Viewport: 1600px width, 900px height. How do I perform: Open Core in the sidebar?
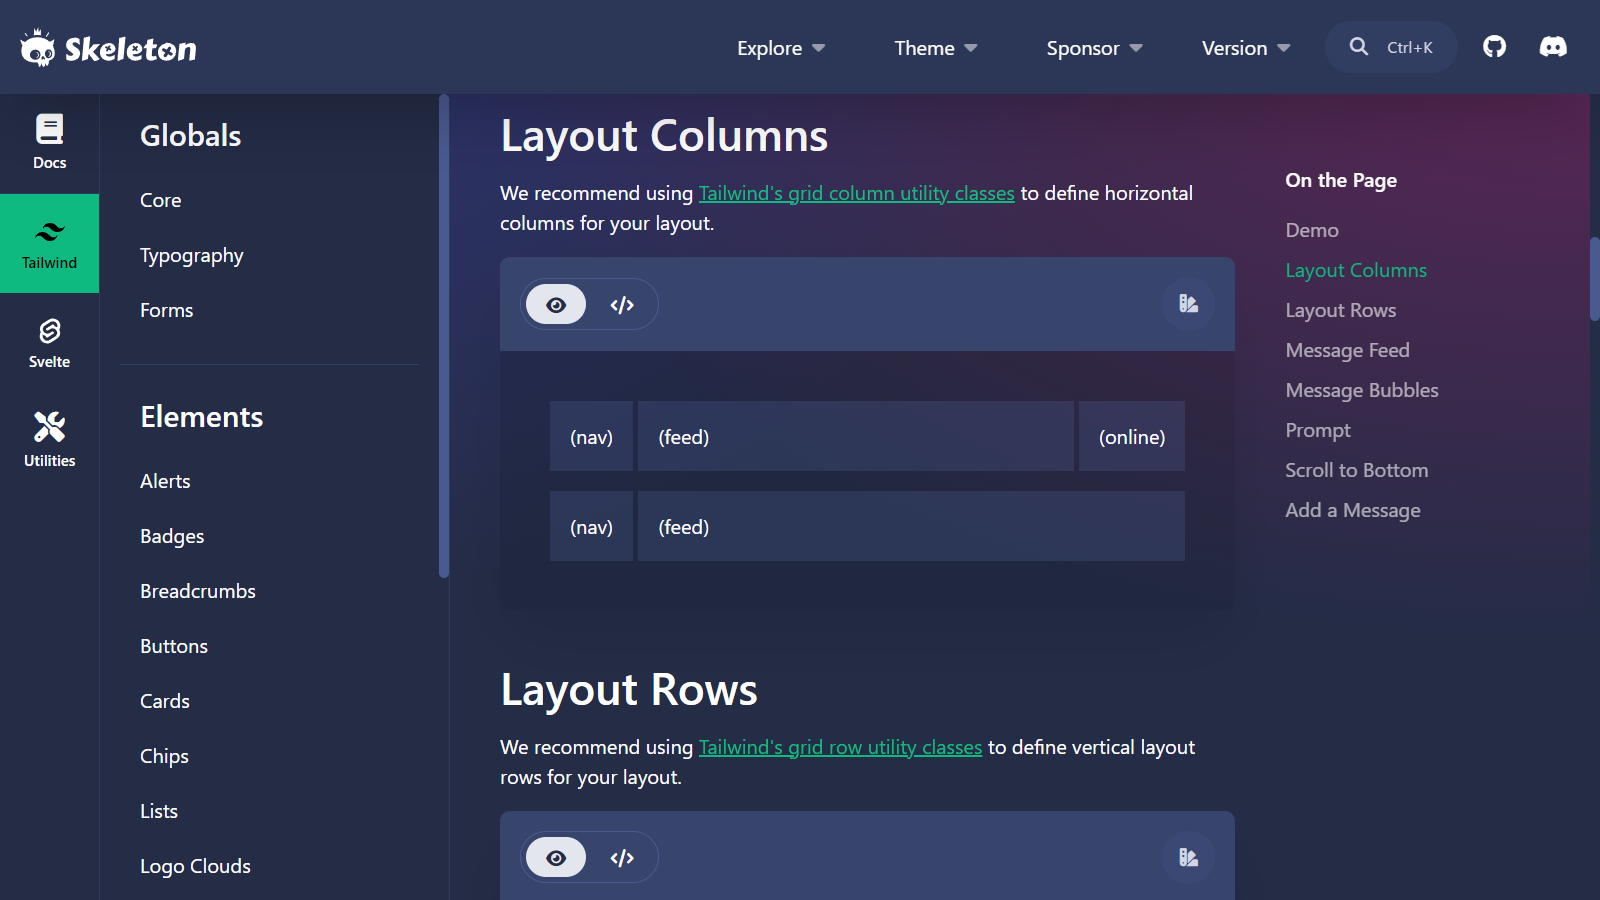pos(161,200)
